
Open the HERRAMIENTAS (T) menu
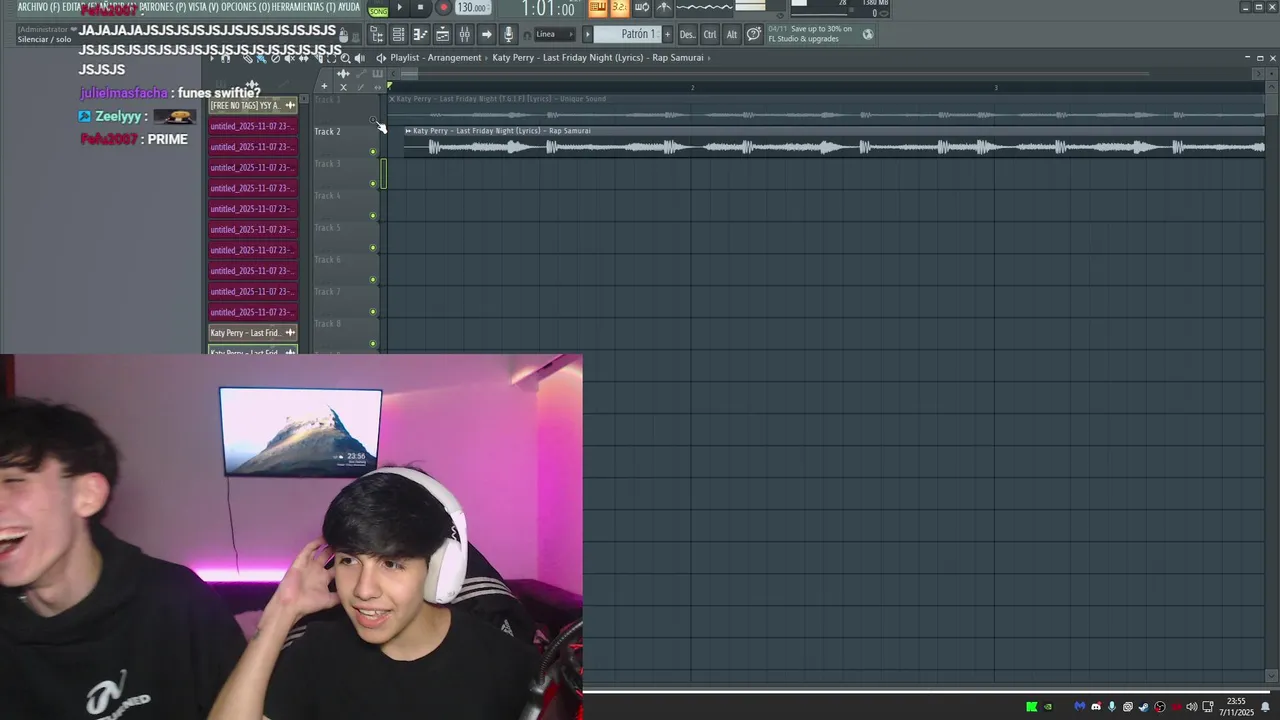303,7
